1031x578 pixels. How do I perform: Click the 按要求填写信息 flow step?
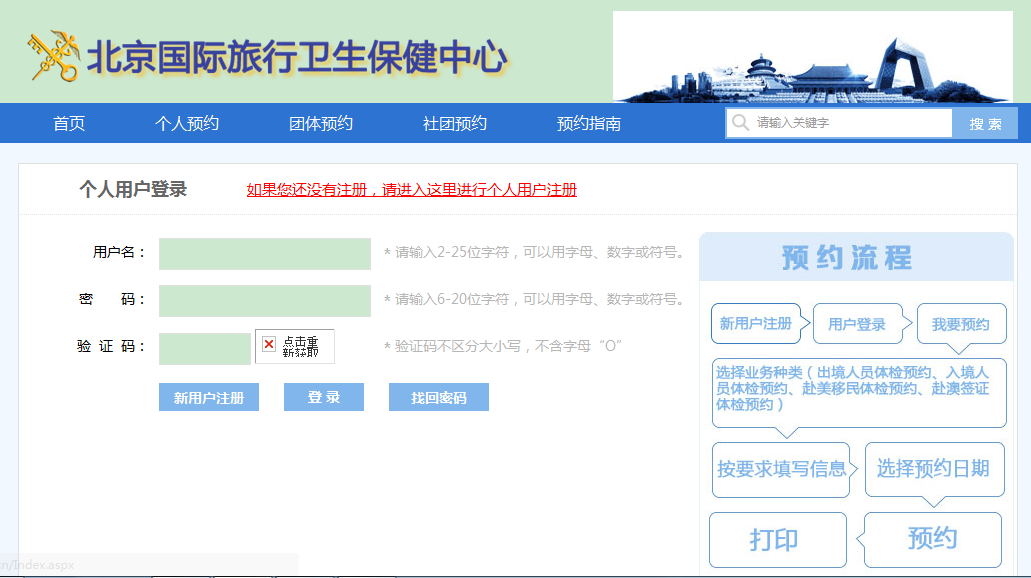coord(781,470)
